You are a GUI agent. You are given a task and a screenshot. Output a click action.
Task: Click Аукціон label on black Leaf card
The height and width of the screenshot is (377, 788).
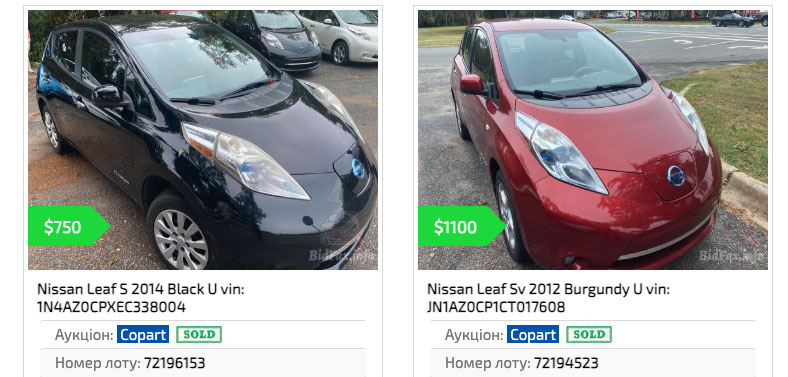(x=84, y=335)
